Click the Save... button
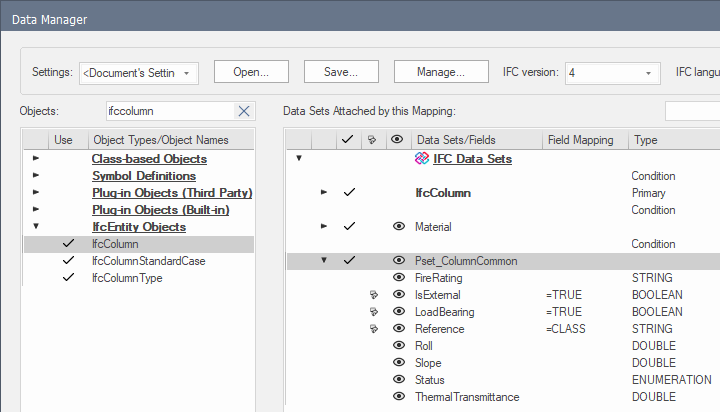This screenshot has width=720, height=412. pyautogui.click(x=341, y=72)
